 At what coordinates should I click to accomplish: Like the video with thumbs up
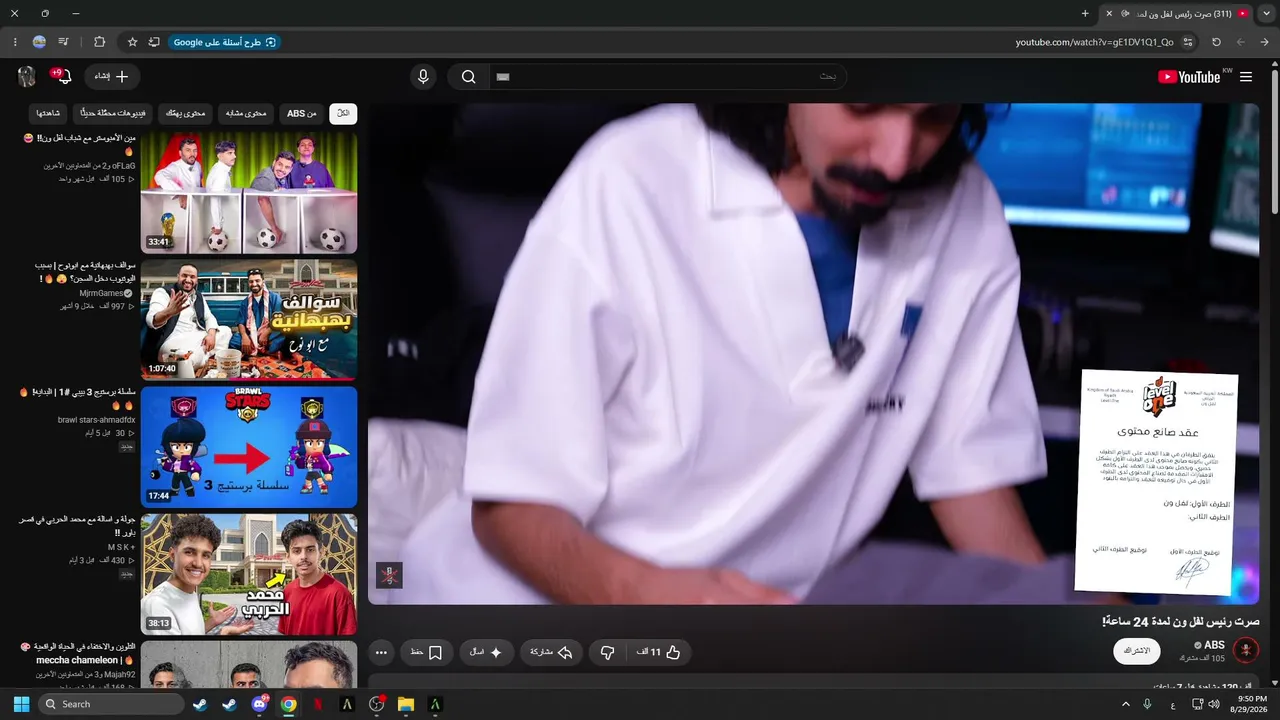pos(660,652)
